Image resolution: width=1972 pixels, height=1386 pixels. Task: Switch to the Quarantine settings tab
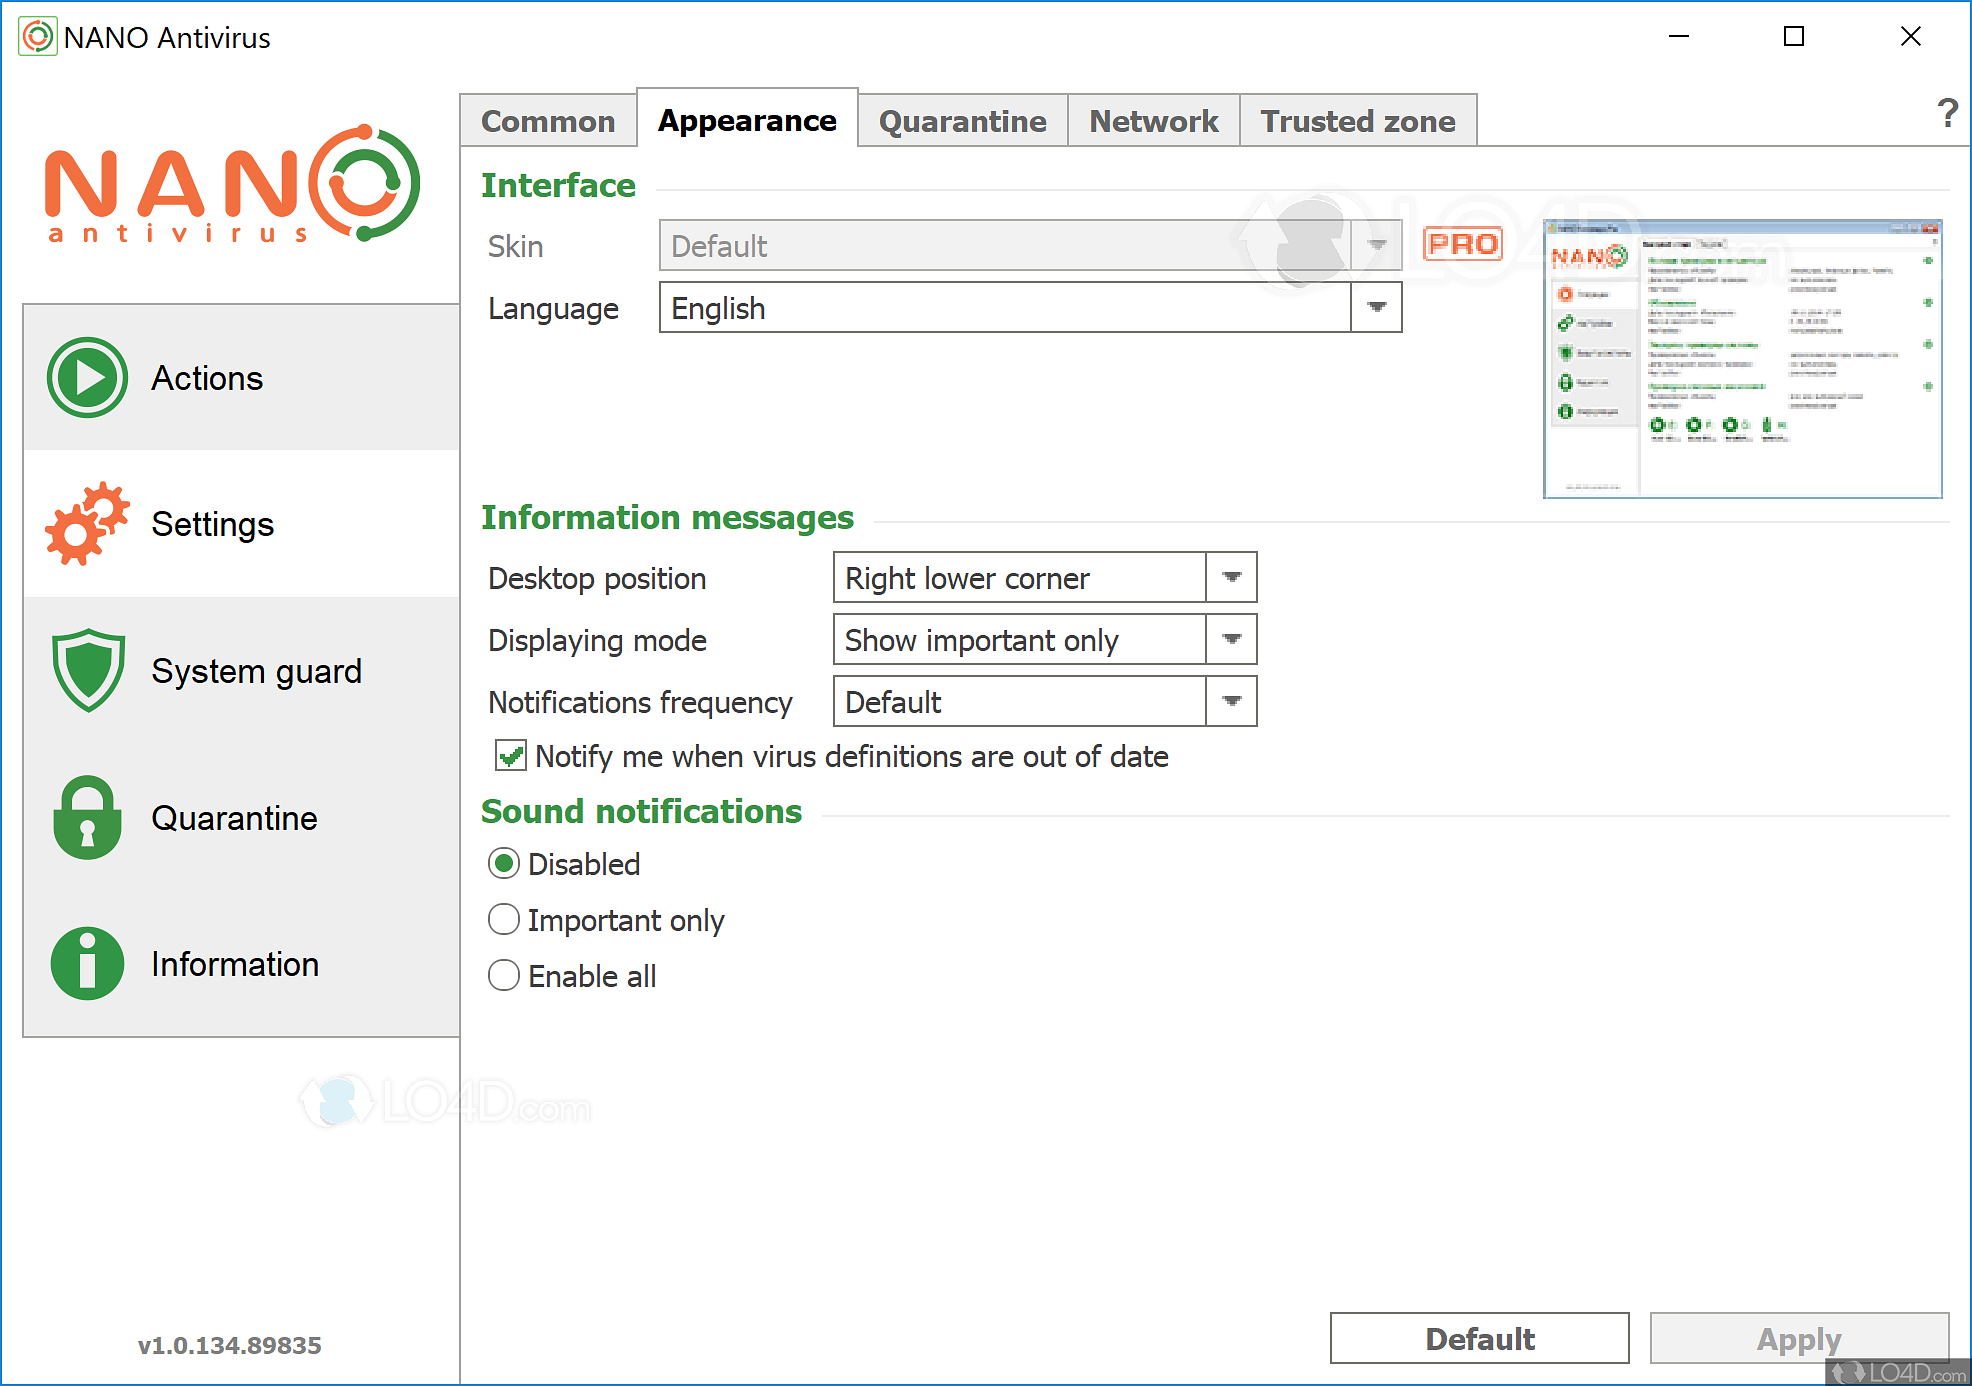(x=963, y=121)
